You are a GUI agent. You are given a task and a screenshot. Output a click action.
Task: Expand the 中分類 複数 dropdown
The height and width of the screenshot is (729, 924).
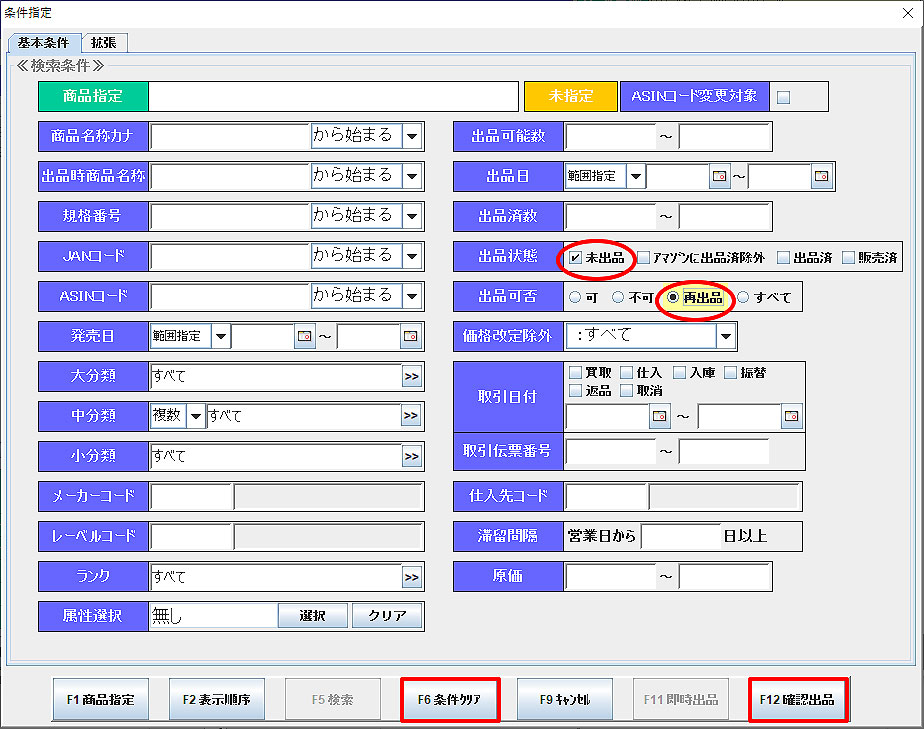tap(195, 416)
